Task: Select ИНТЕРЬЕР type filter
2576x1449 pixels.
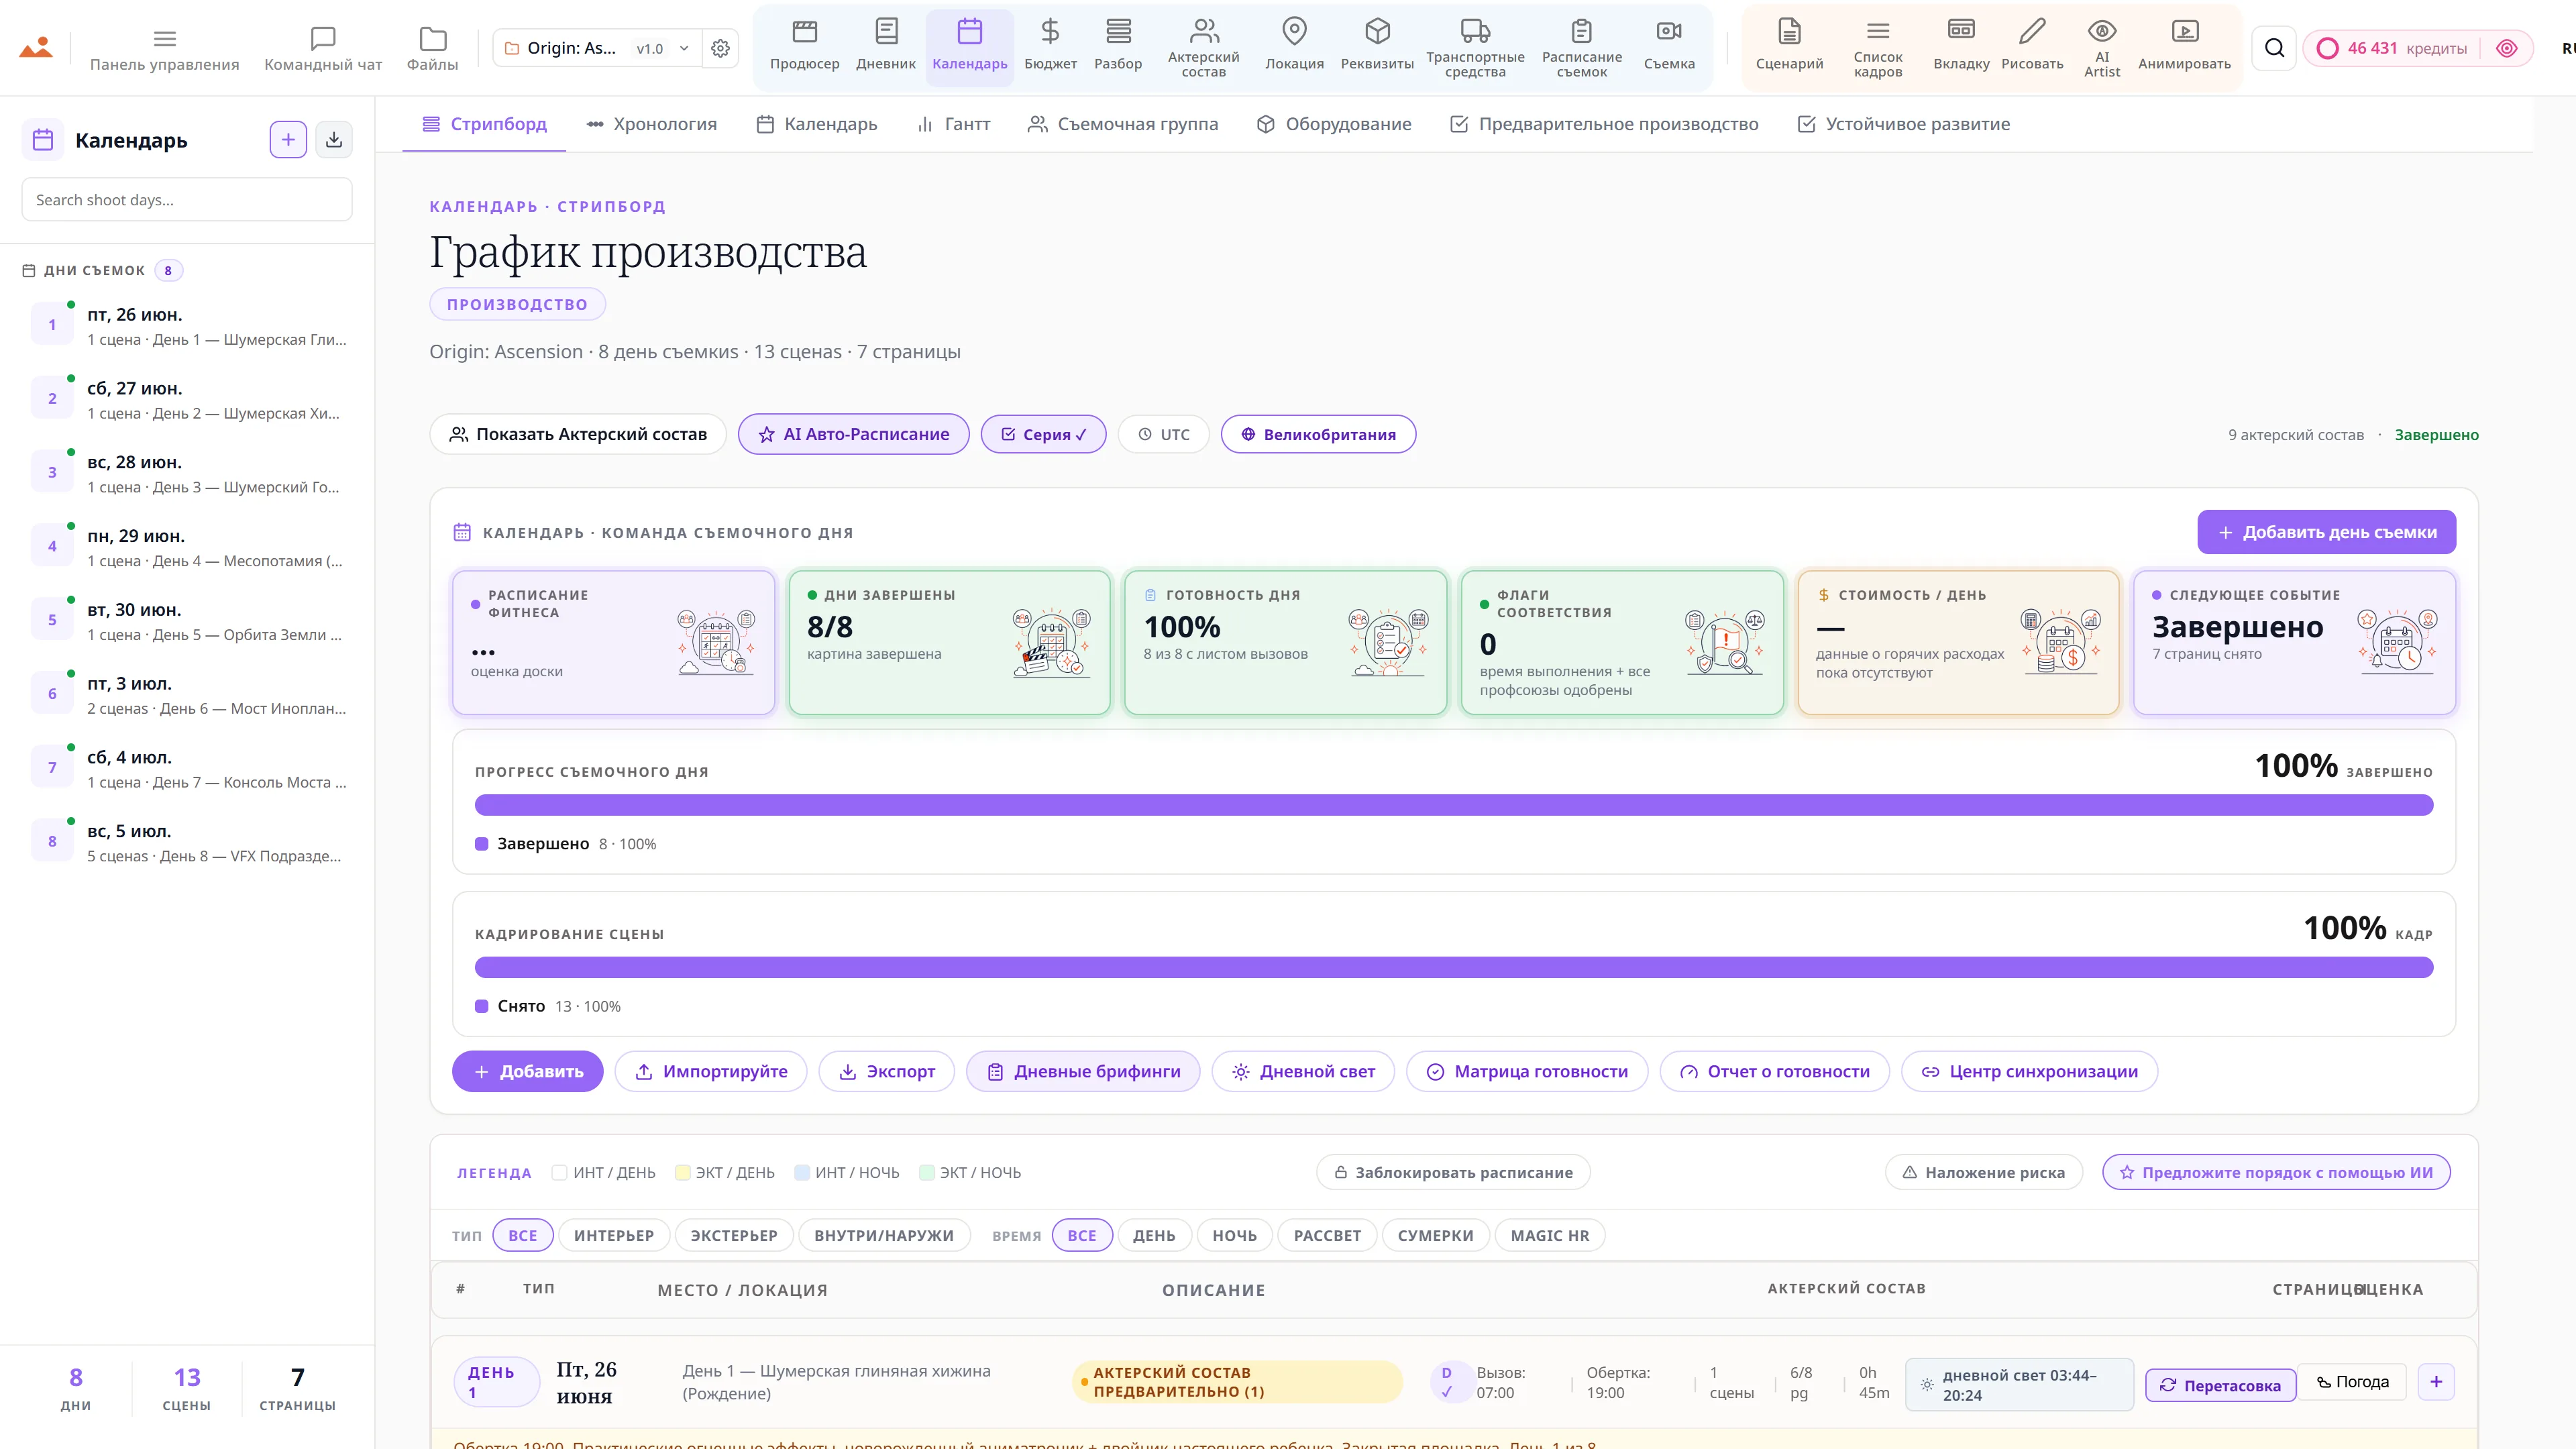Action: click(x=613, y=1235)
